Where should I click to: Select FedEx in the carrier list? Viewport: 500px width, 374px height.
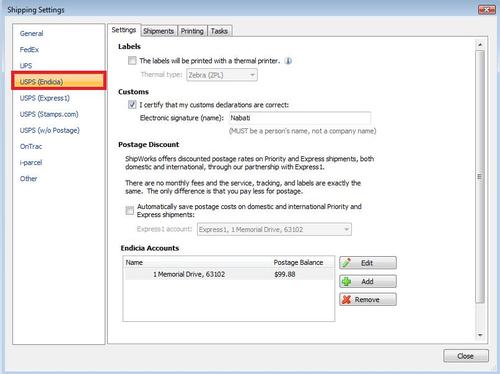tap(29, 50)
